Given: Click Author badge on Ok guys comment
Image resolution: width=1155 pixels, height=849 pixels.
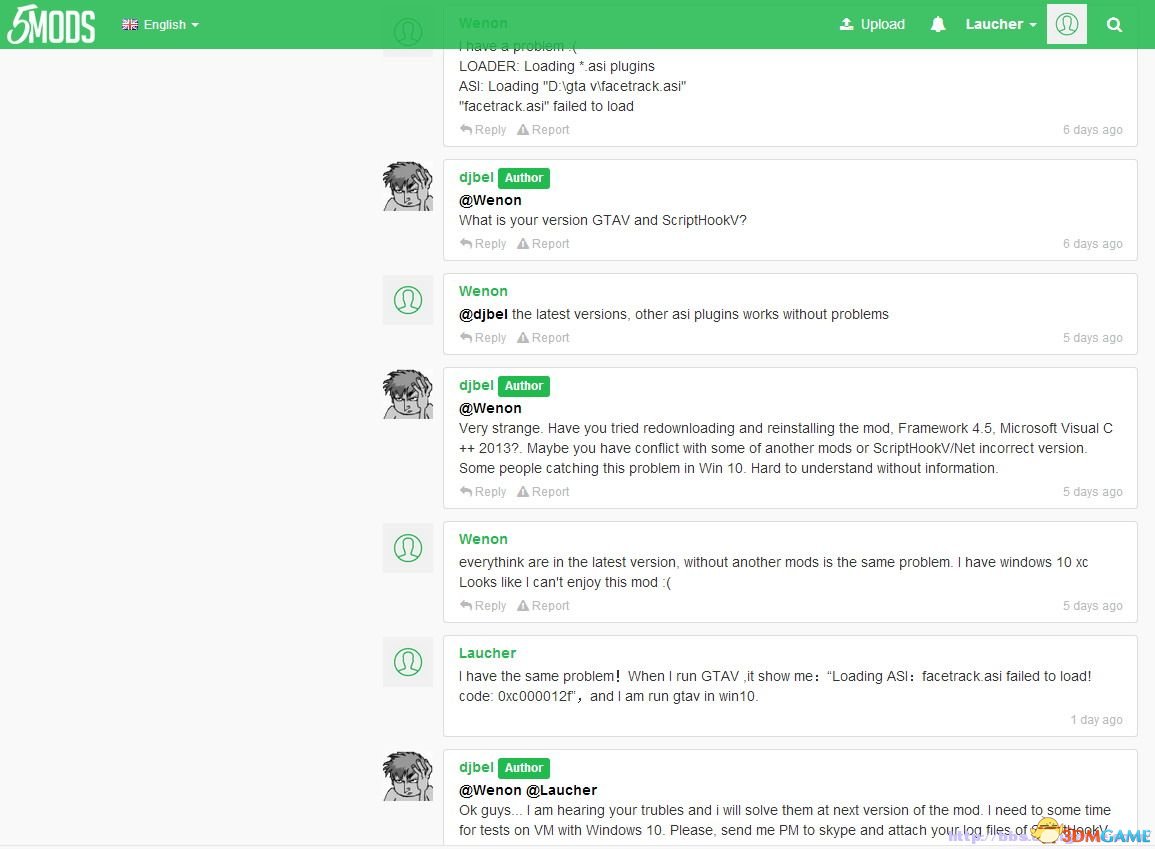Looking at the screenshot, I should click(524, 768).
